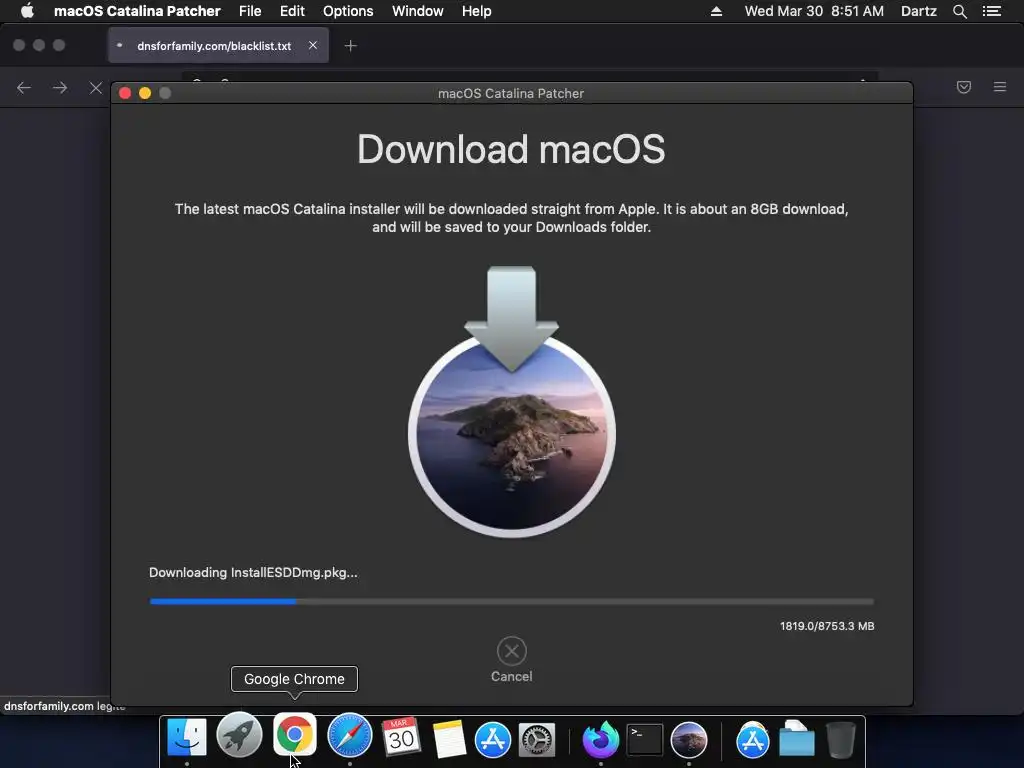Open the Help menu
The height and width of the screenshot is (768, 1024).
pos(476,11)
